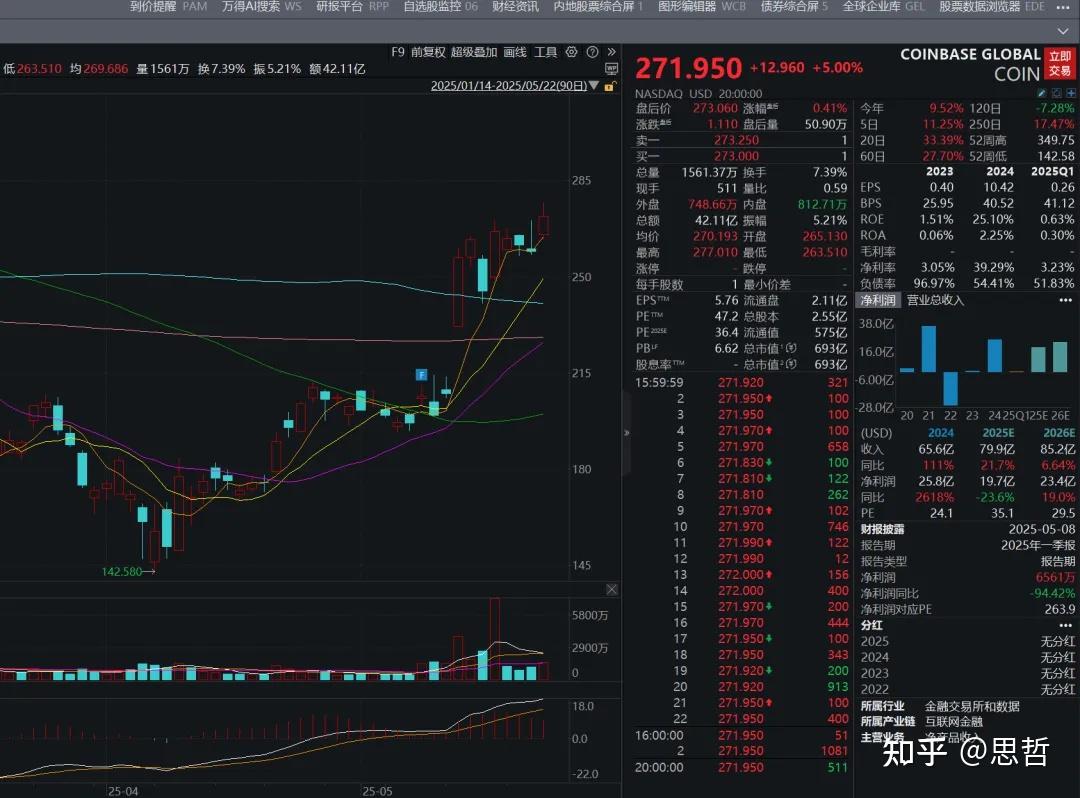Open more options beside the 分红 section
Viewport: 1080px width, 798px height.
1064,624
